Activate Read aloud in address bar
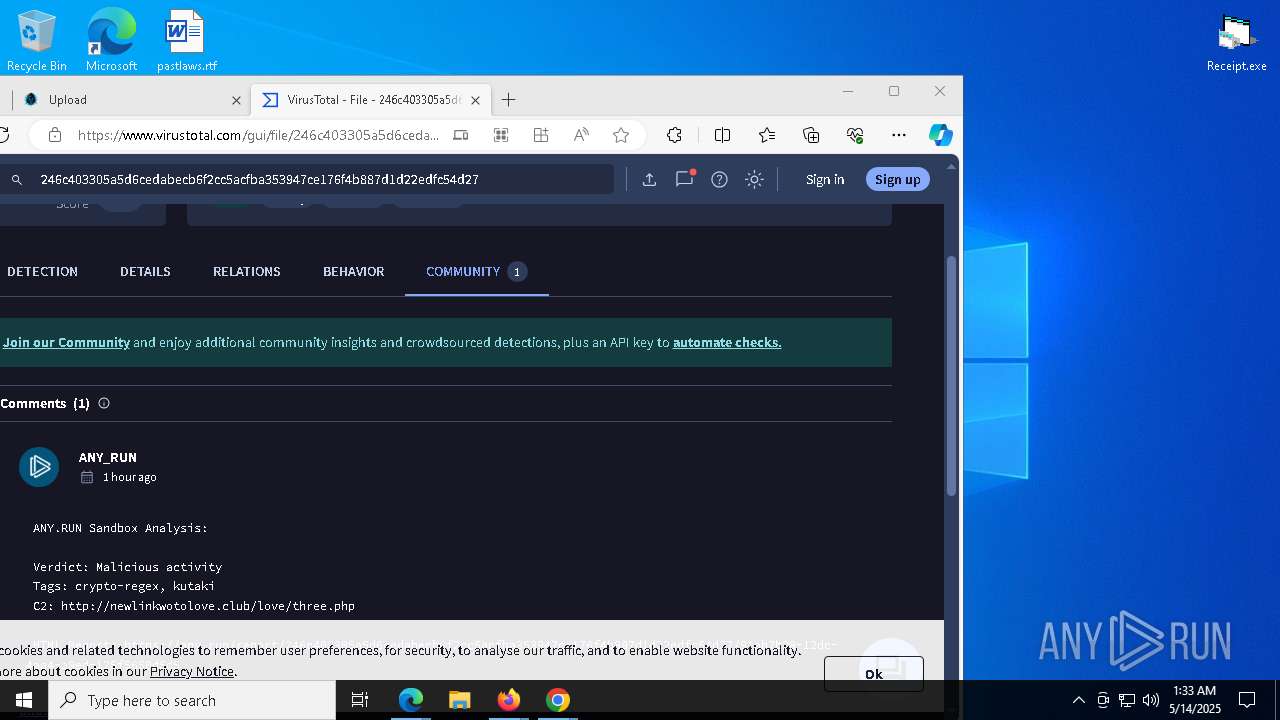Screen dimensions: 1280x720 (581, 135)
